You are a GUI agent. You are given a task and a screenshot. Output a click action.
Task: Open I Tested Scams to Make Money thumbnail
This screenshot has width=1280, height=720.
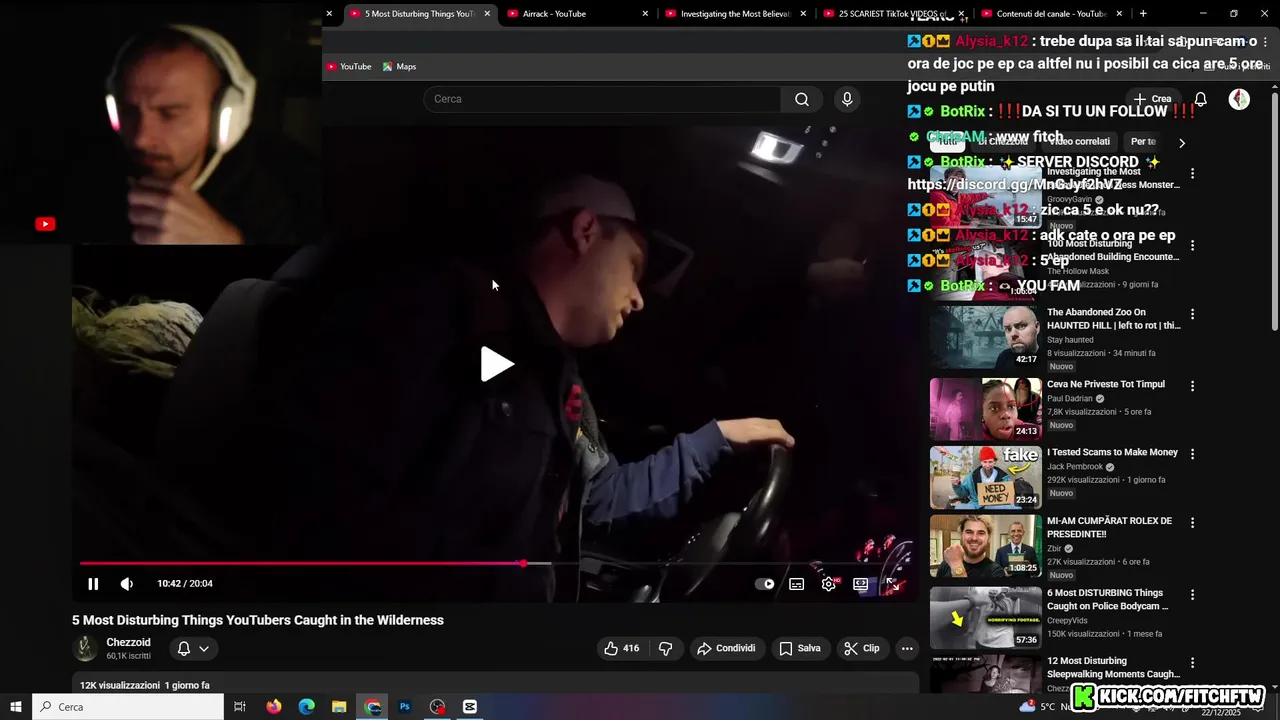point(985,478)
